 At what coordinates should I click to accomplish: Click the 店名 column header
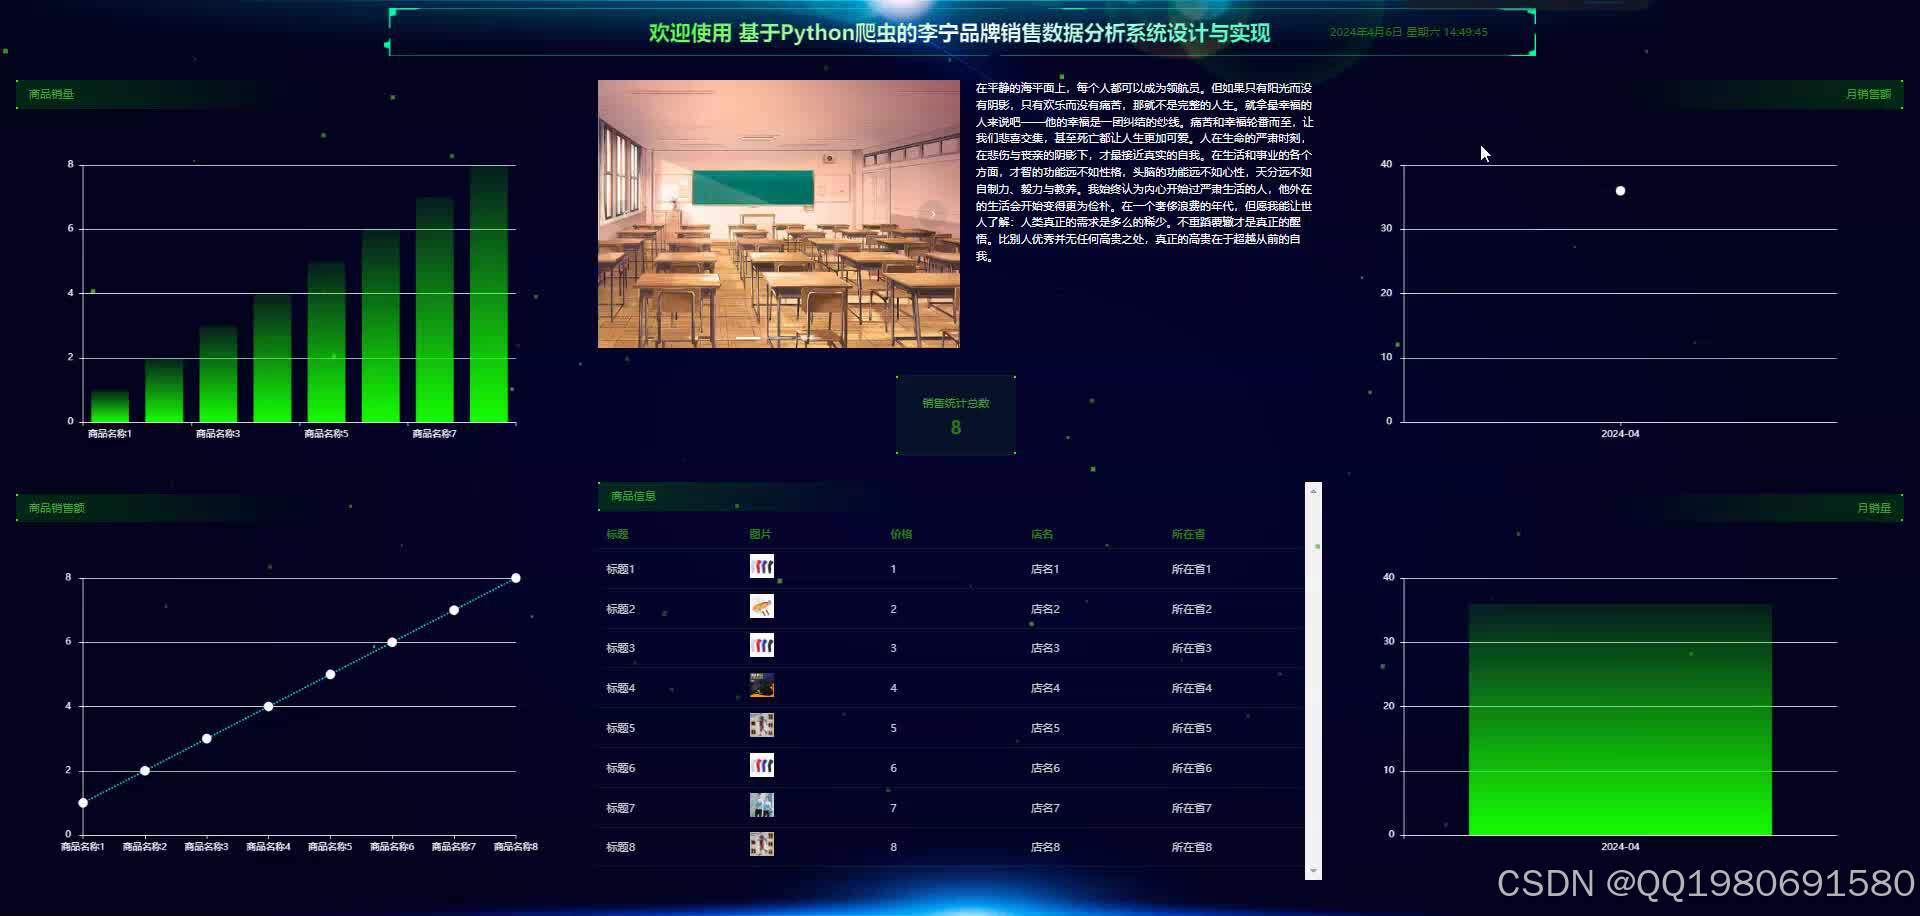pyautogui.click(x=1041, y=533)
